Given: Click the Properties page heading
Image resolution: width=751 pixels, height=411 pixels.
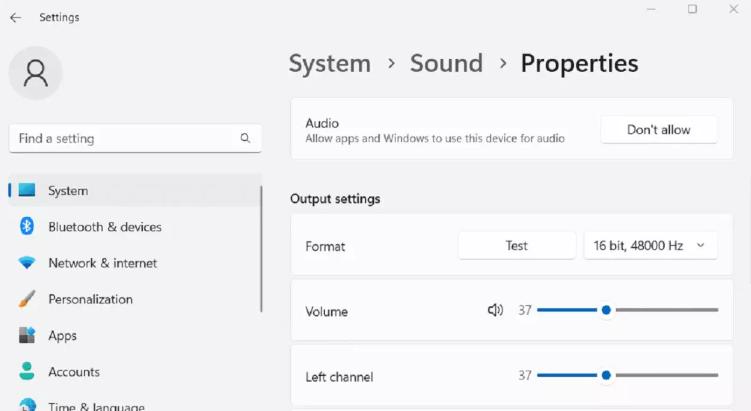Looking at the screenshot, I should (x=579, y=64).
